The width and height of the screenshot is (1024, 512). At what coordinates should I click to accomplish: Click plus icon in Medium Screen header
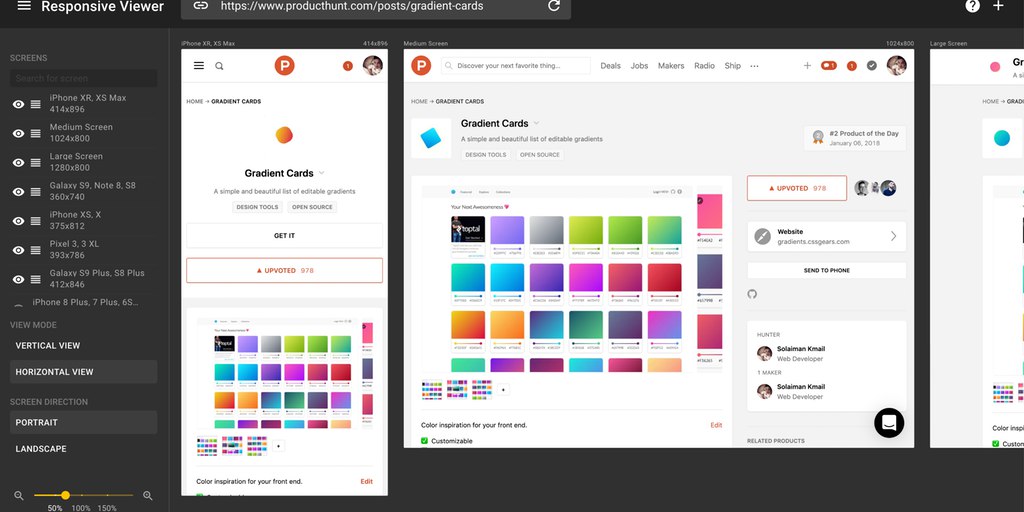click(807, 65)
